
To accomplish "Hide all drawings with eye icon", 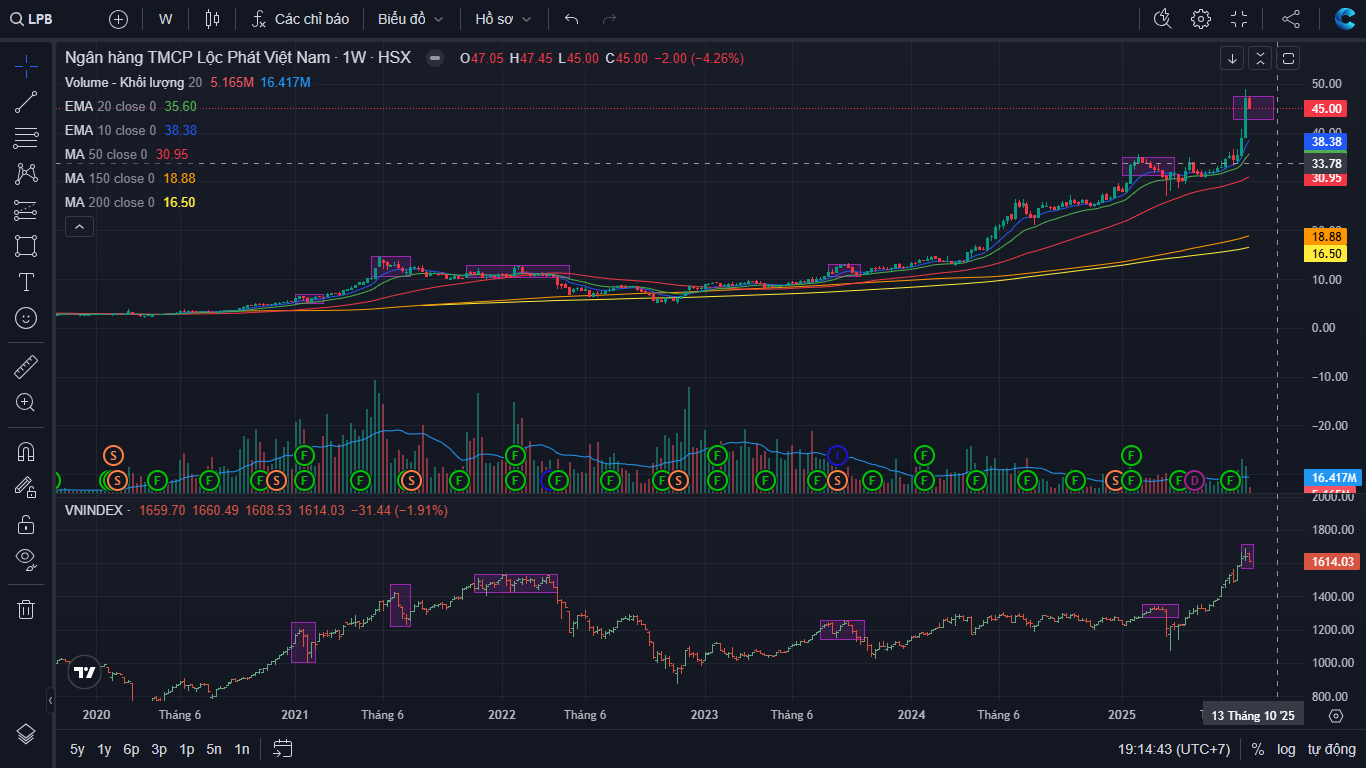I will click(26, 558).
